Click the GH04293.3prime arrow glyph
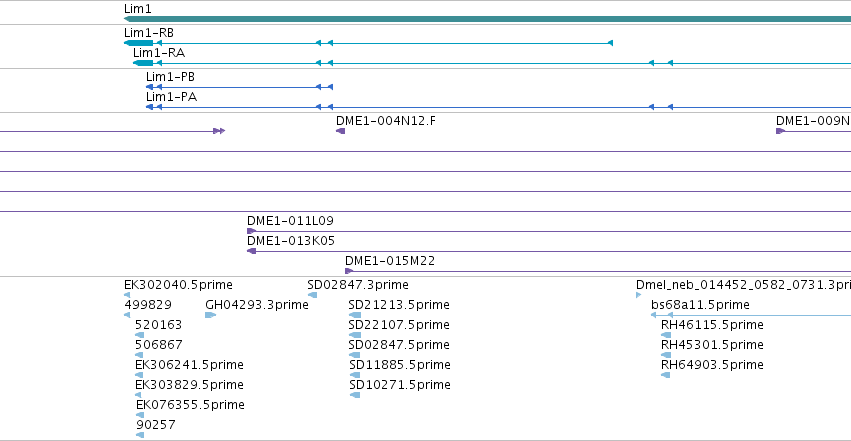This screenshot has width=851, height=441. coord(211,315)
